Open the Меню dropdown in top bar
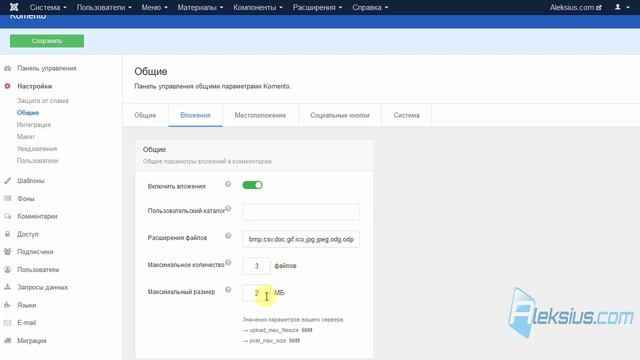This screenshot has height=360, width=640. coord(154,7)
